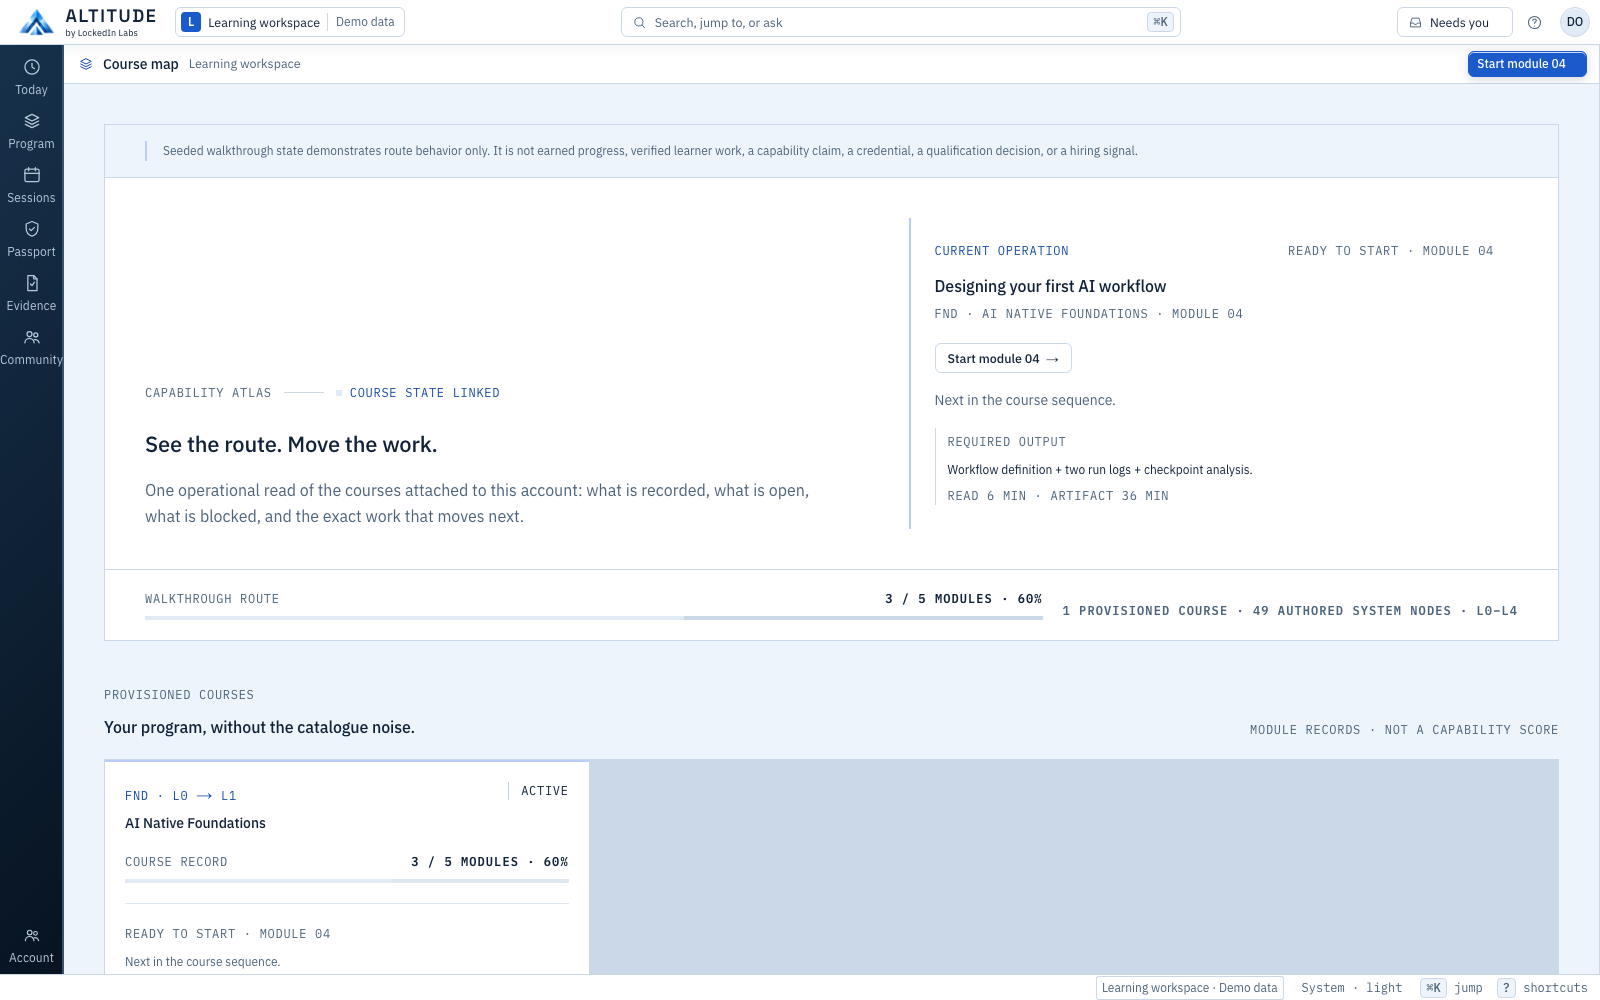Click the COURSE STATE LINKED label
1600x1000 pixels.
[x=424, y=393]
